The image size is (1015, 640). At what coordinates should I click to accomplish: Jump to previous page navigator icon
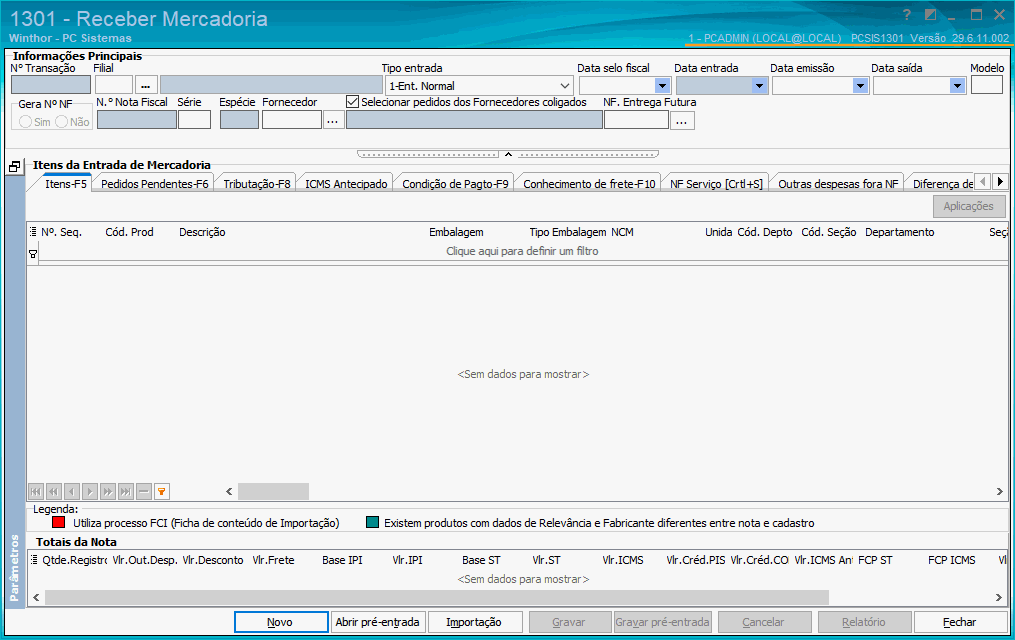(x=54, y=492)
